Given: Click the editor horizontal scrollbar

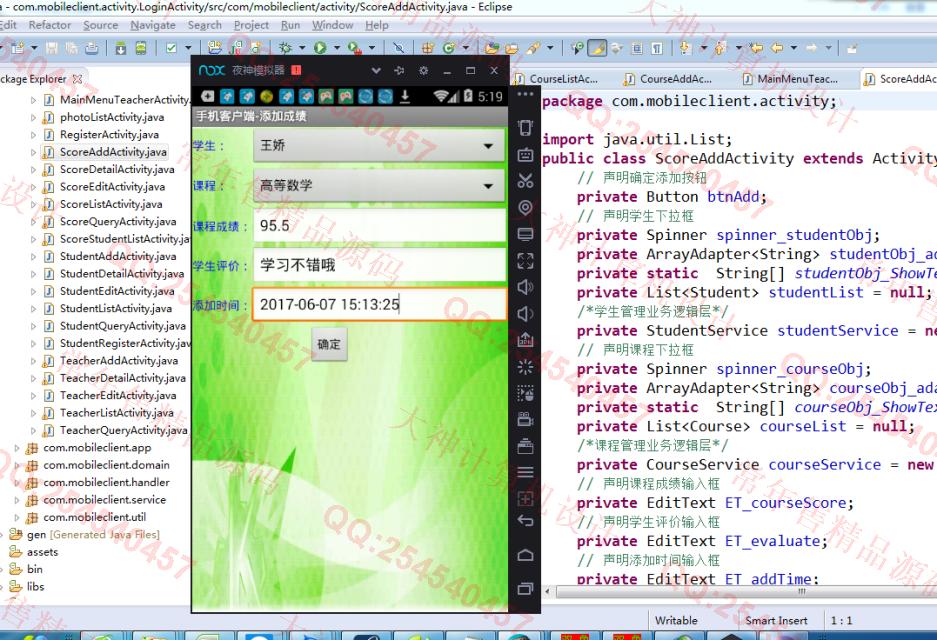Looking at the screenshot, I should (745, 592).
